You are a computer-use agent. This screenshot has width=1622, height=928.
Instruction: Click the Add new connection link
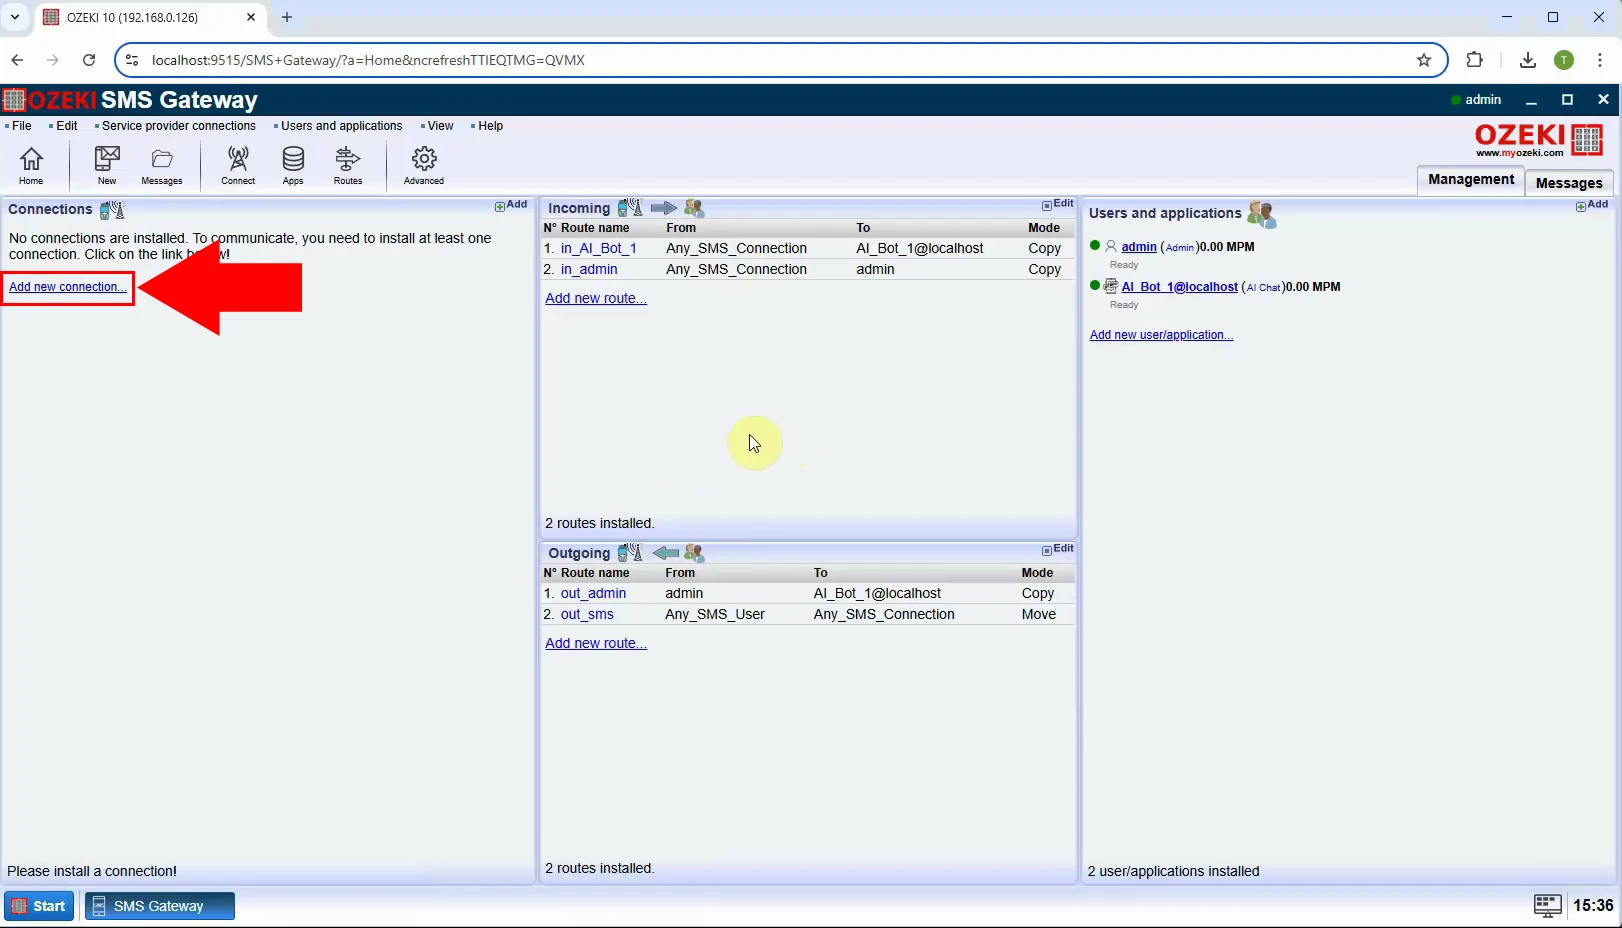(68, 287)
